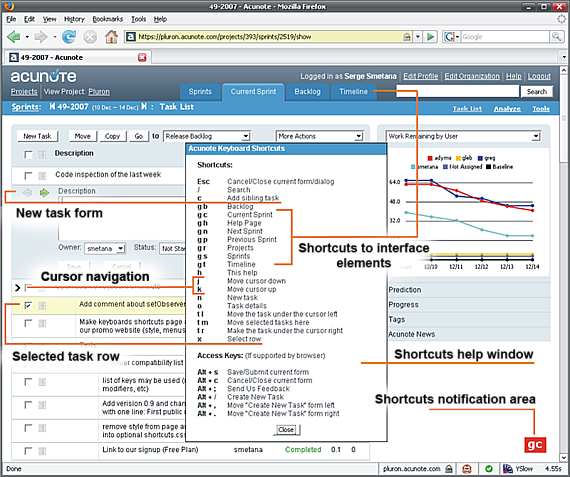The height and width of the screenshot is (477, 570).
Task: Click the Stop loading icon
Action: tap(90, 37)
